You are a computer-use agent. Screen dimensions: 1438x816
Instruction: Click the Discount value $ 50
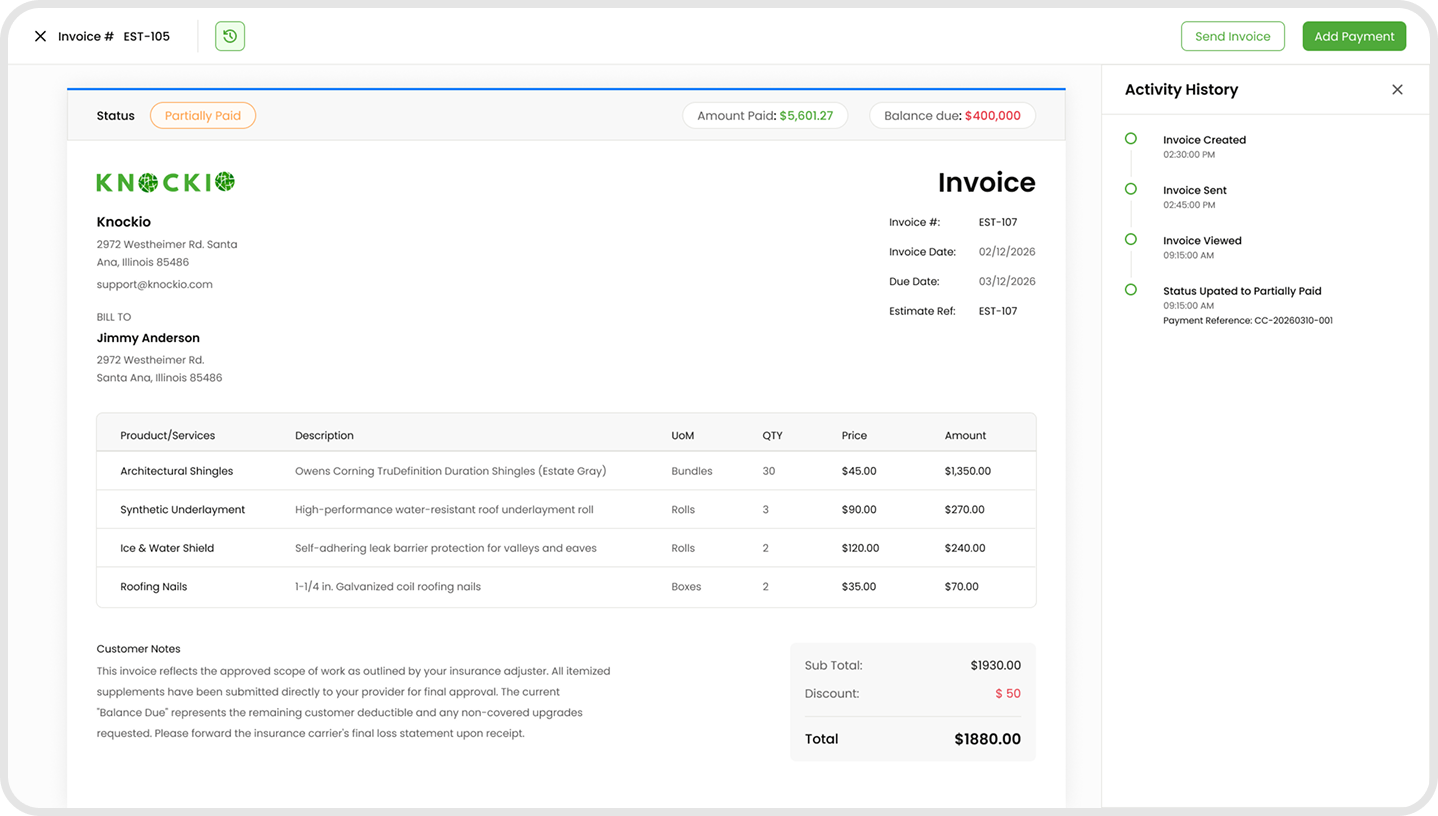click(x=1008, y=693)
